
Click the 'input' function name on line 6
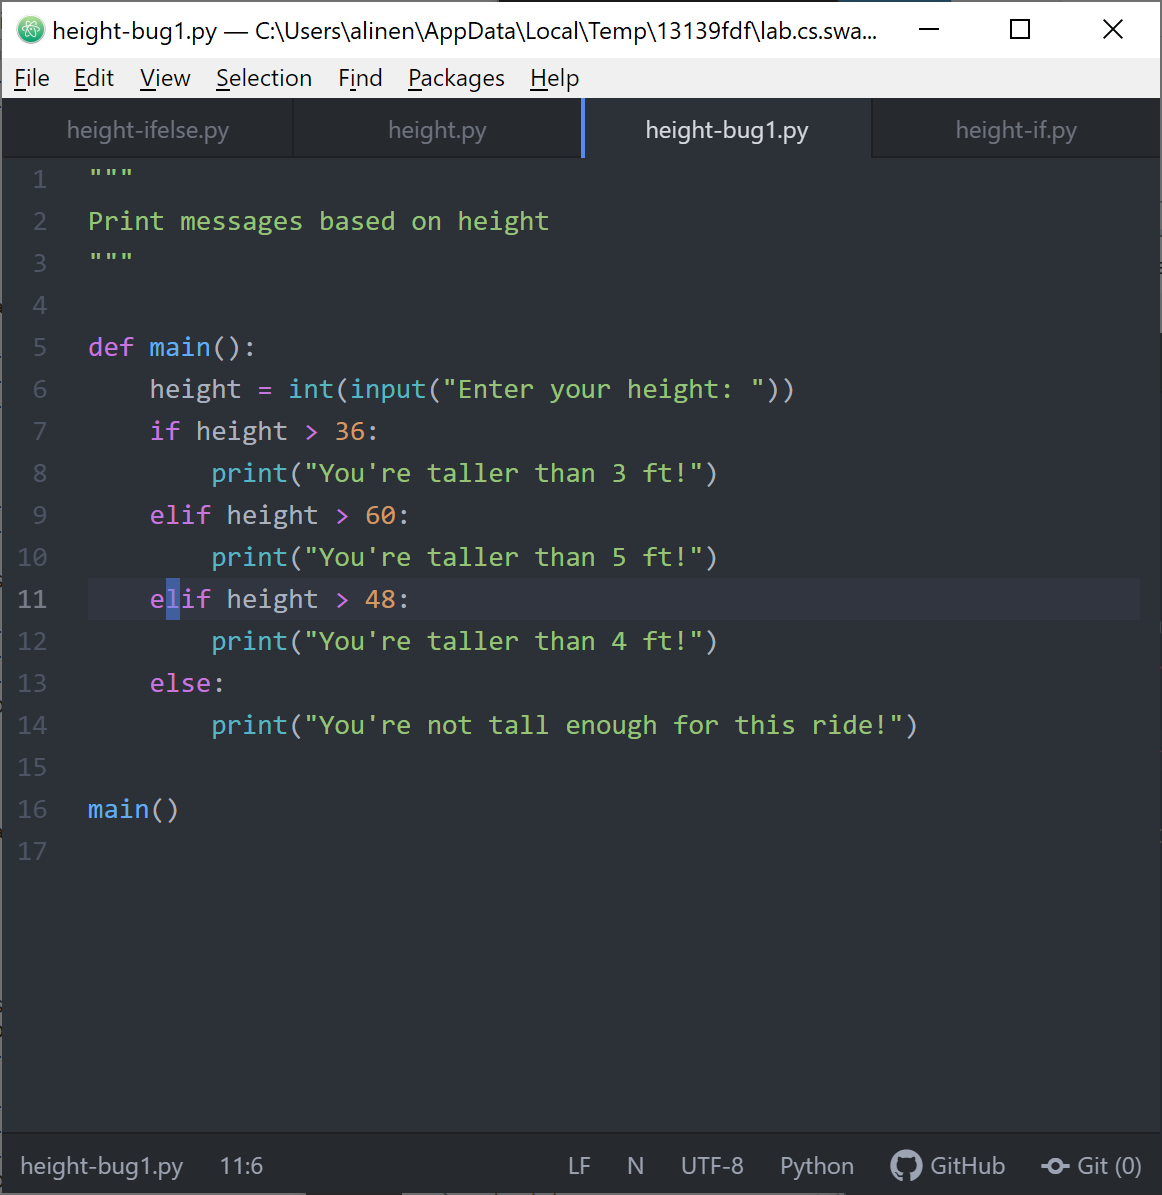pyautogui.click(x=388, y=389)
